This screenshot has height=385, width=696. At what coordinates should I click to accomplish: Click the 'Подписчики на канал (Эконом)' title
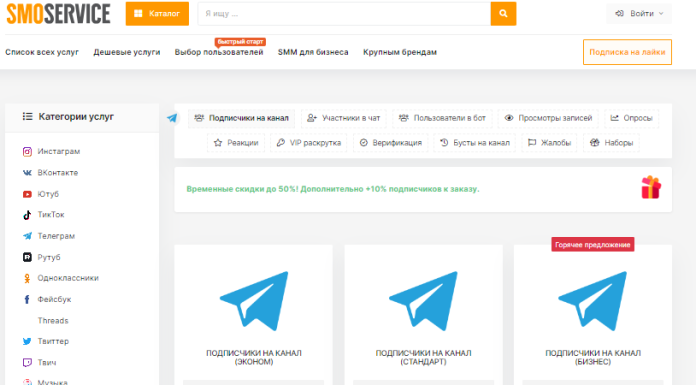[x=254, y=357]
